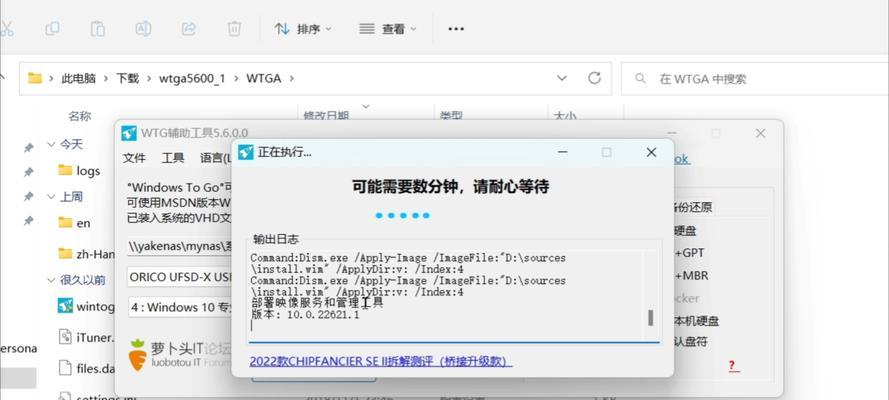Open the 排序 sort dropdown
889x400 pixels.
tap(303, 29)
